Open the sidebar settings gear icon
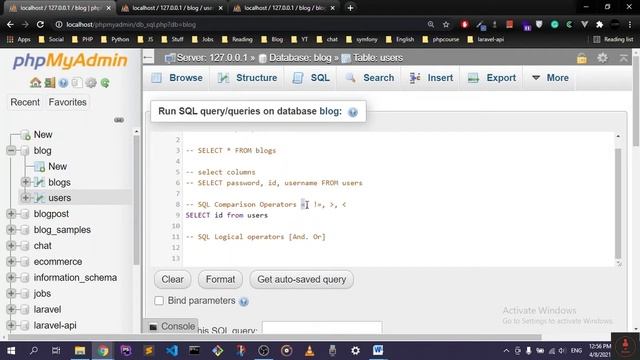 [x=91, y=83]
